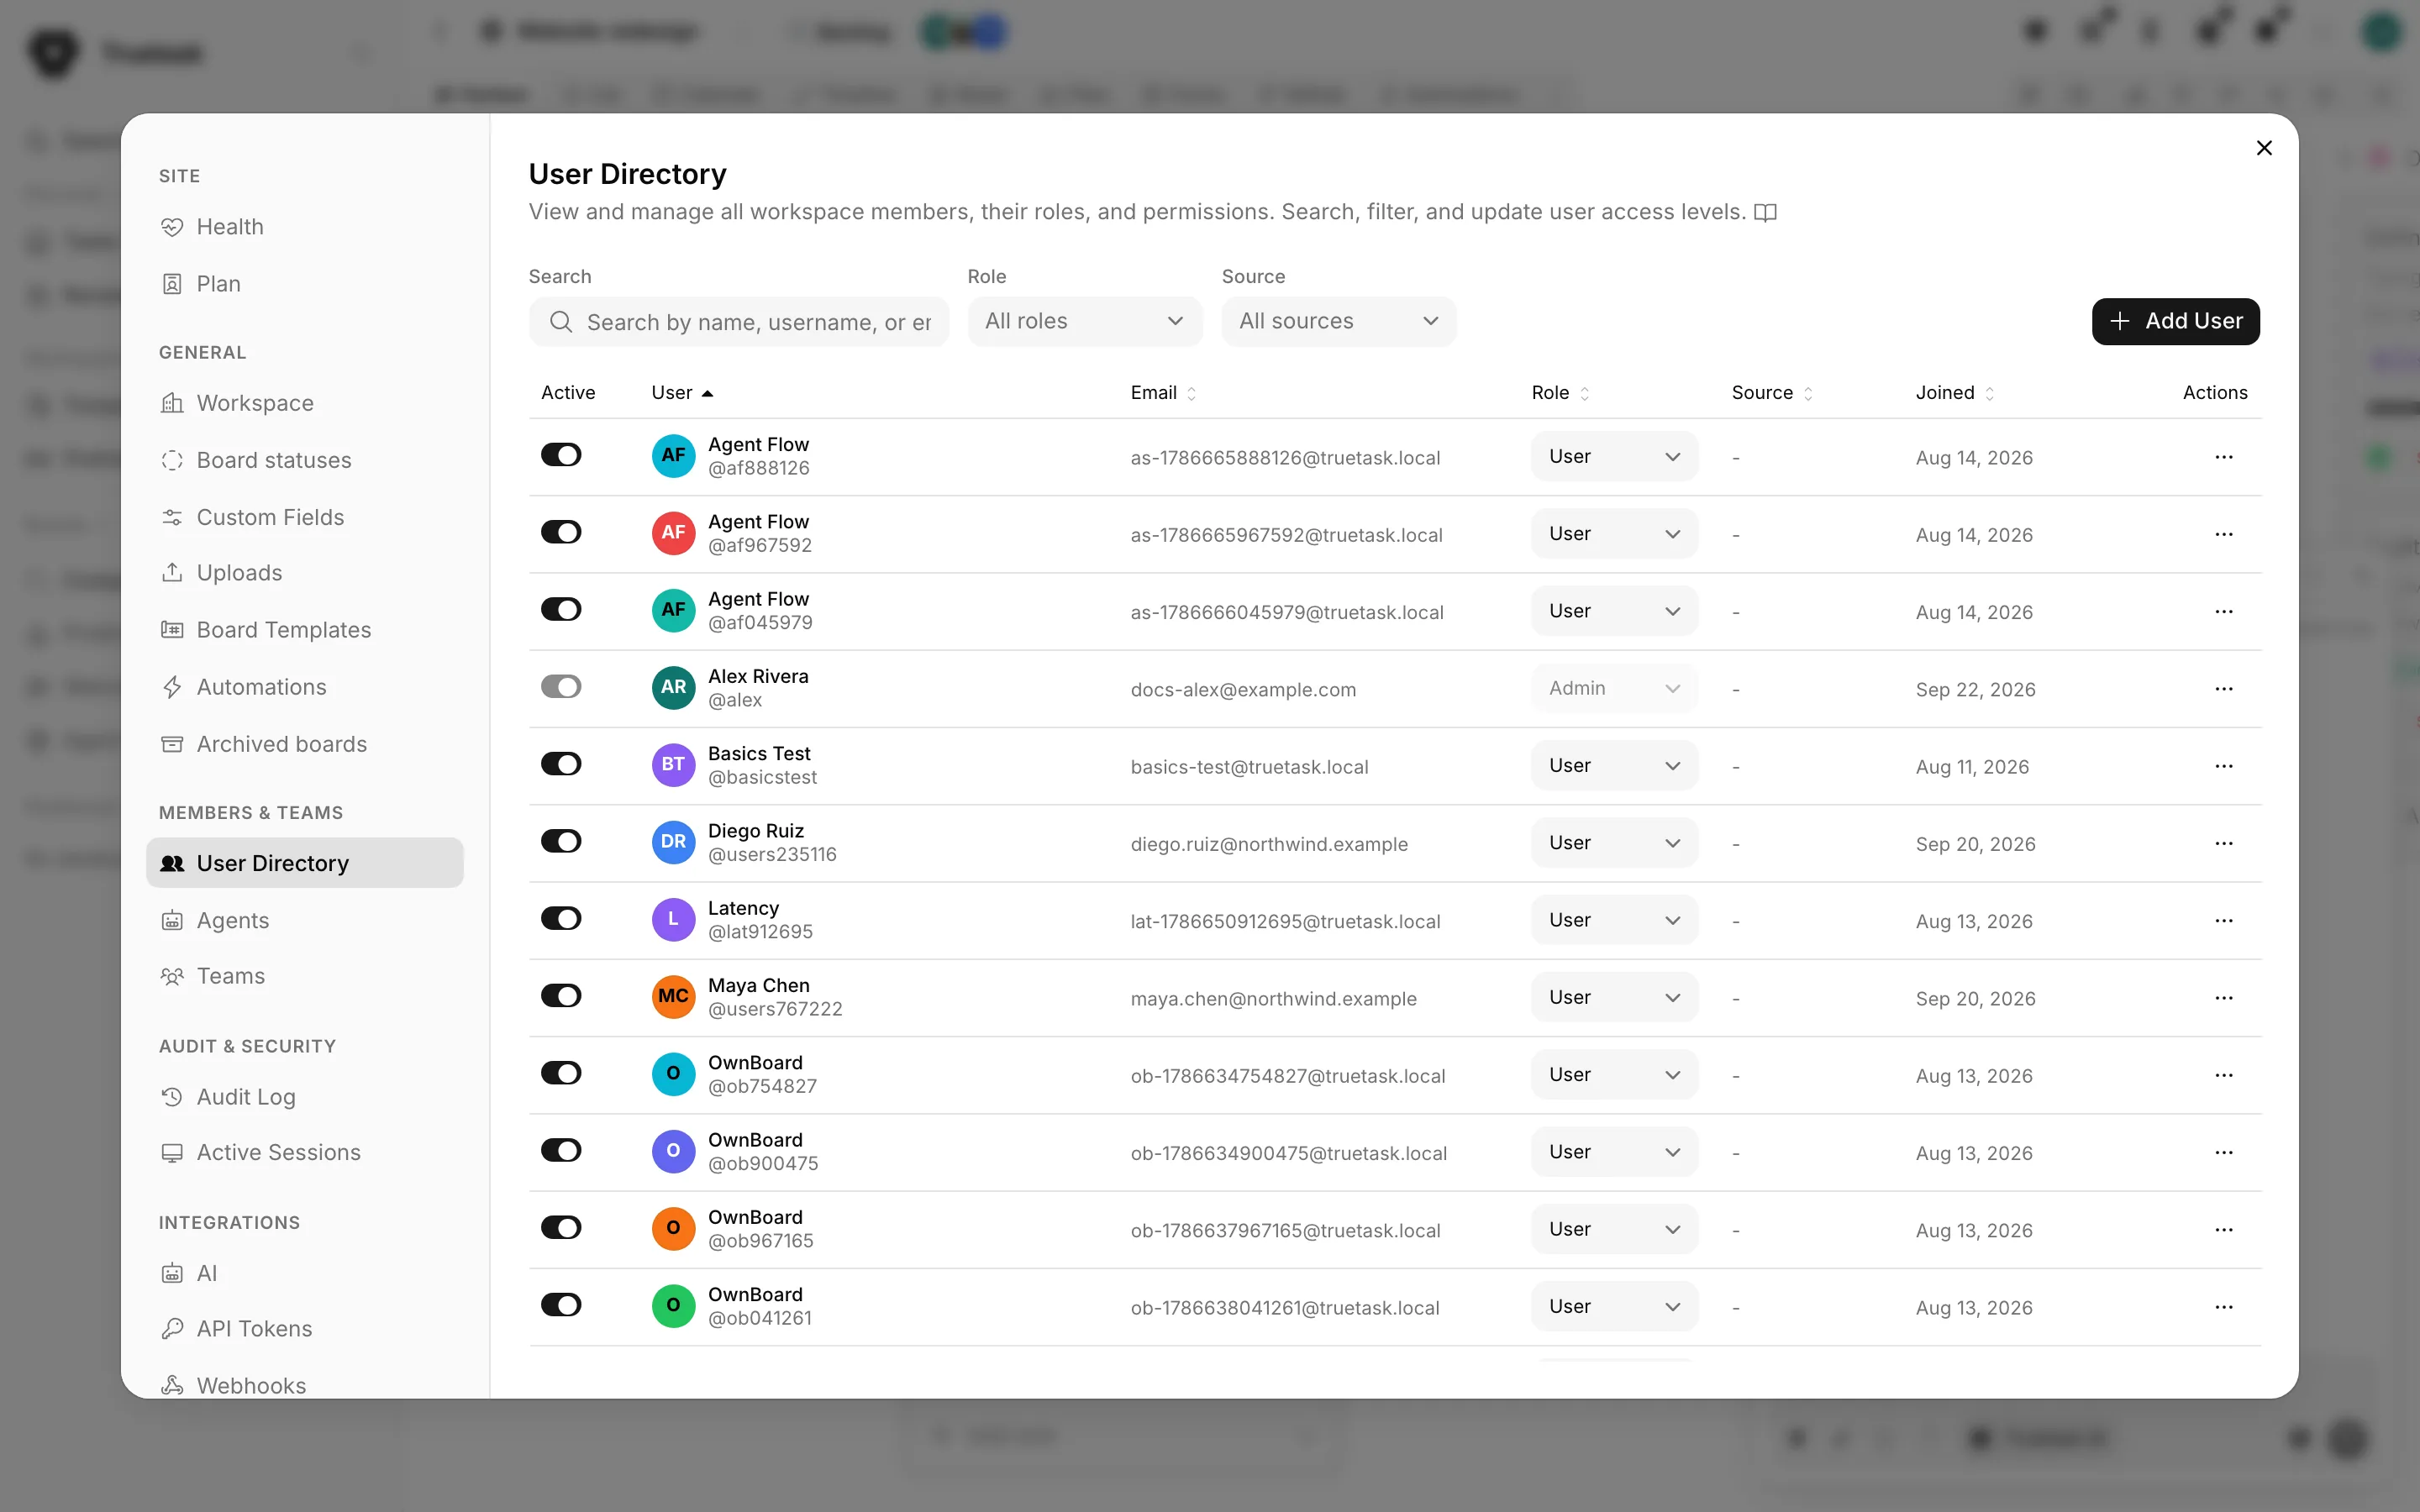Screen dimensions: 2420x1512
Task: Go to Workspace settings
Action: (304, 403)
